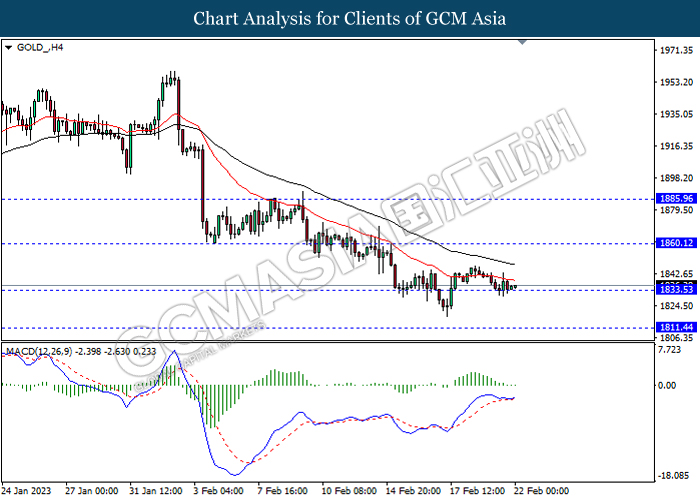
Task: Select the 1811.44 price level label
Action: click(x=676, y=327)
